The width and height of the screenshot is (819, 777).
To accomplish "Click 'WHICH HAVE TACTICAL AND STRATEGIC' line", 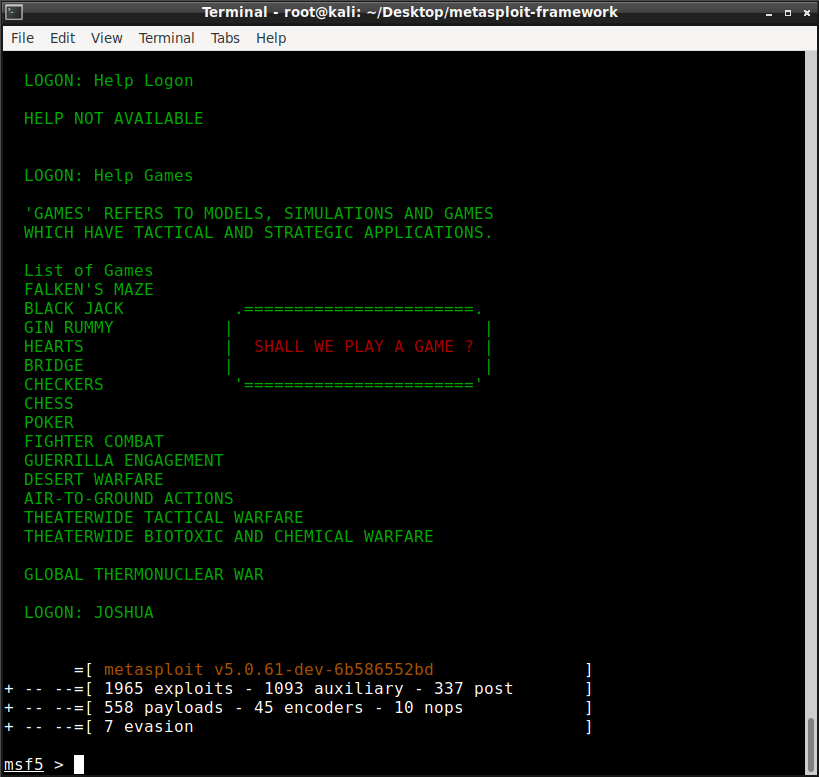I will (x=258, y=232).
